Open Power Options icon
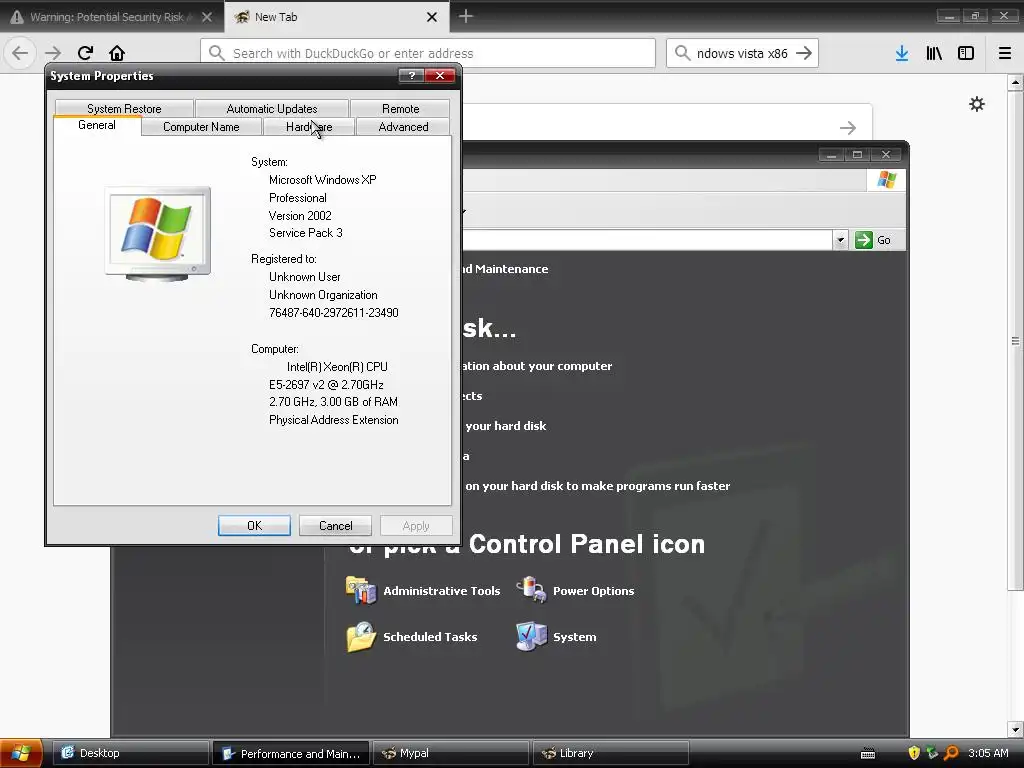1024x768 pixels. (532, 590)
